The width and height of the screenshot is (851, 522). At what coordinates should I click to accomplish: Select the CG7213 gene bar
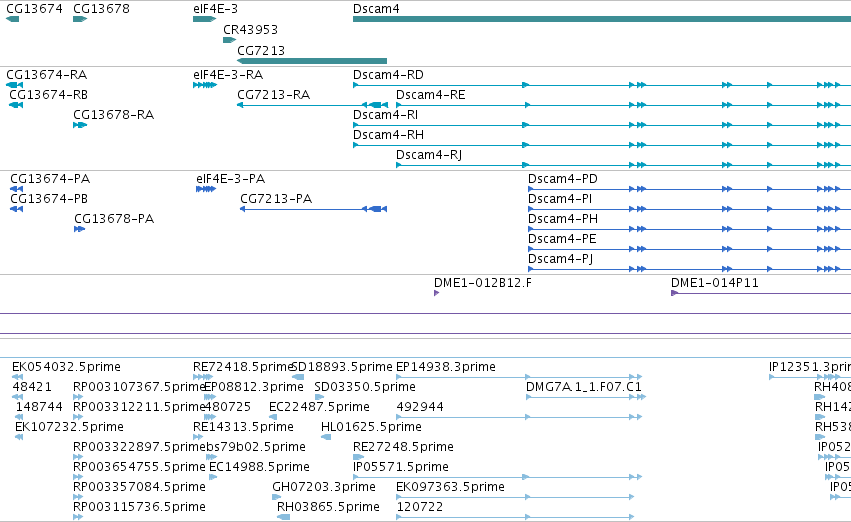pos(312,61)
